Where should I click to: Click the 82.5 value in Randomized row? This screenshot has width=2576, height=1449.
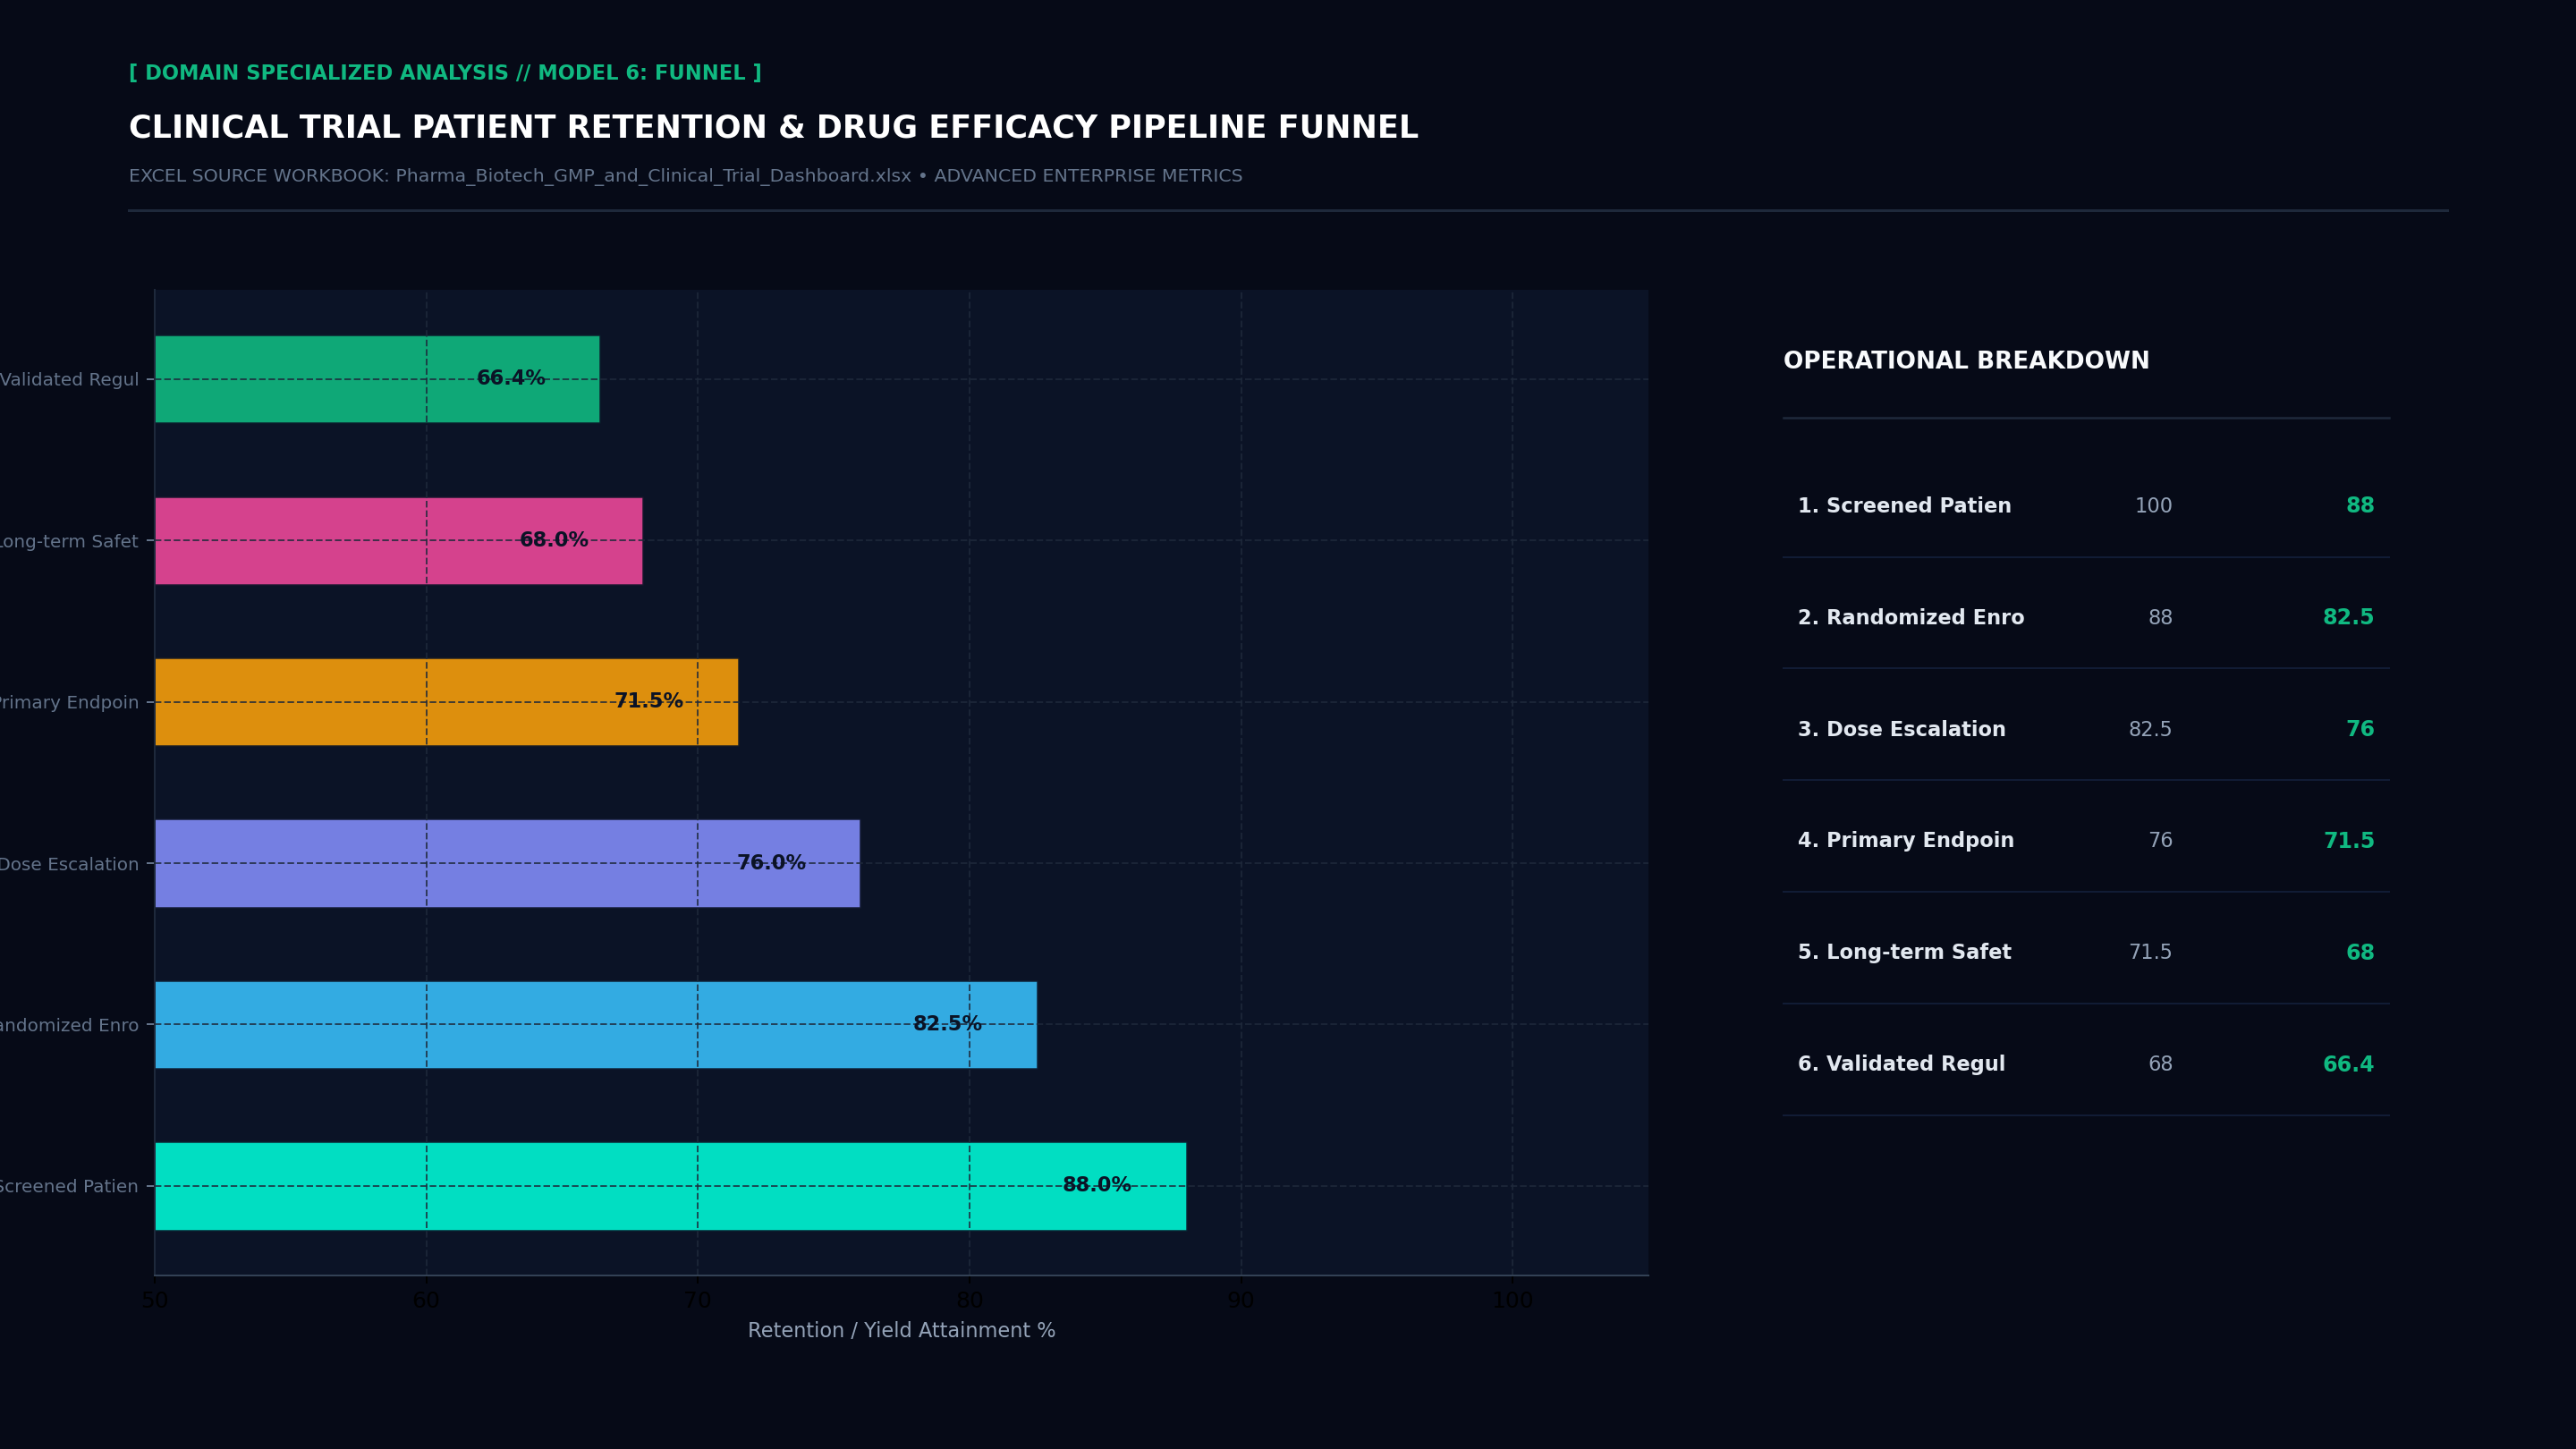pyautogui.click(x=2347, y=618)
